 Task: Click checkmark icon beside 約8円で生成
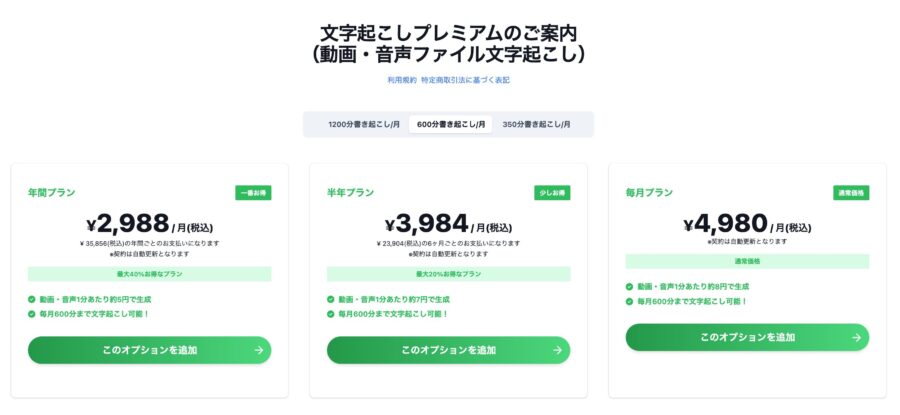[630, 286]
